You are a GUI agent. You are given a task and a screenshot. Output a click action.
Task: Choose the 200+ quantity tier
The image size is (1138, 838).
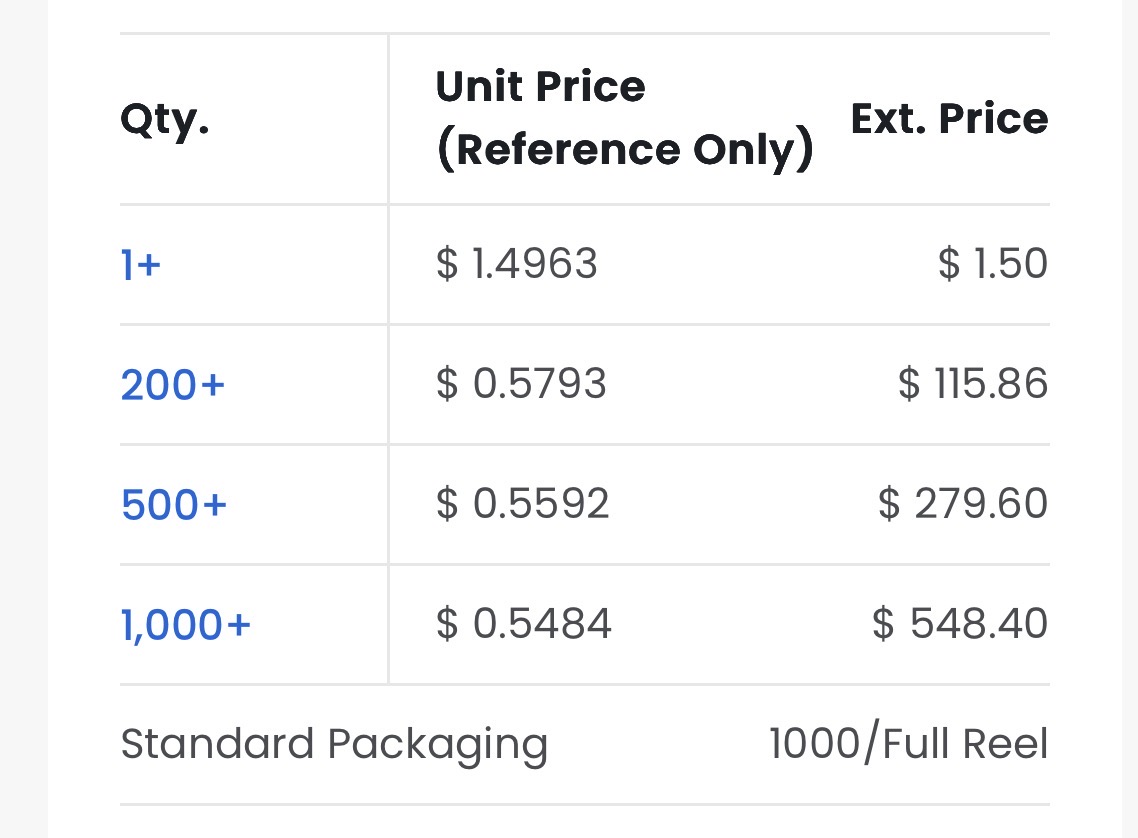tap(173, 385)
